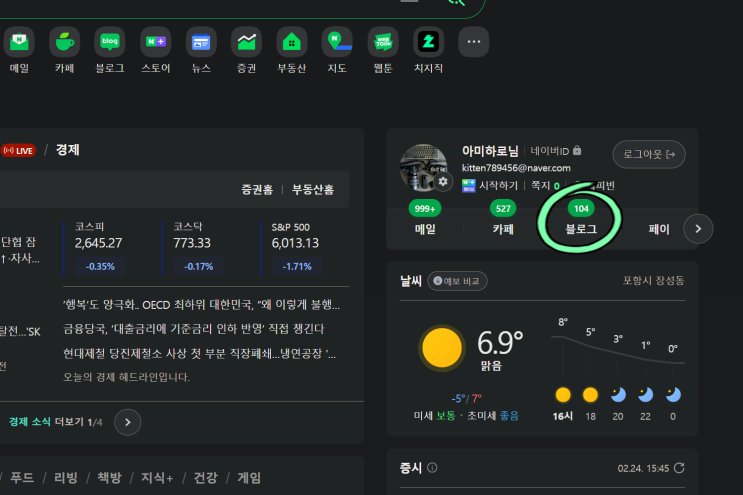
Task: Switch to the 리빙 topic tab
Action: [66, 477]
